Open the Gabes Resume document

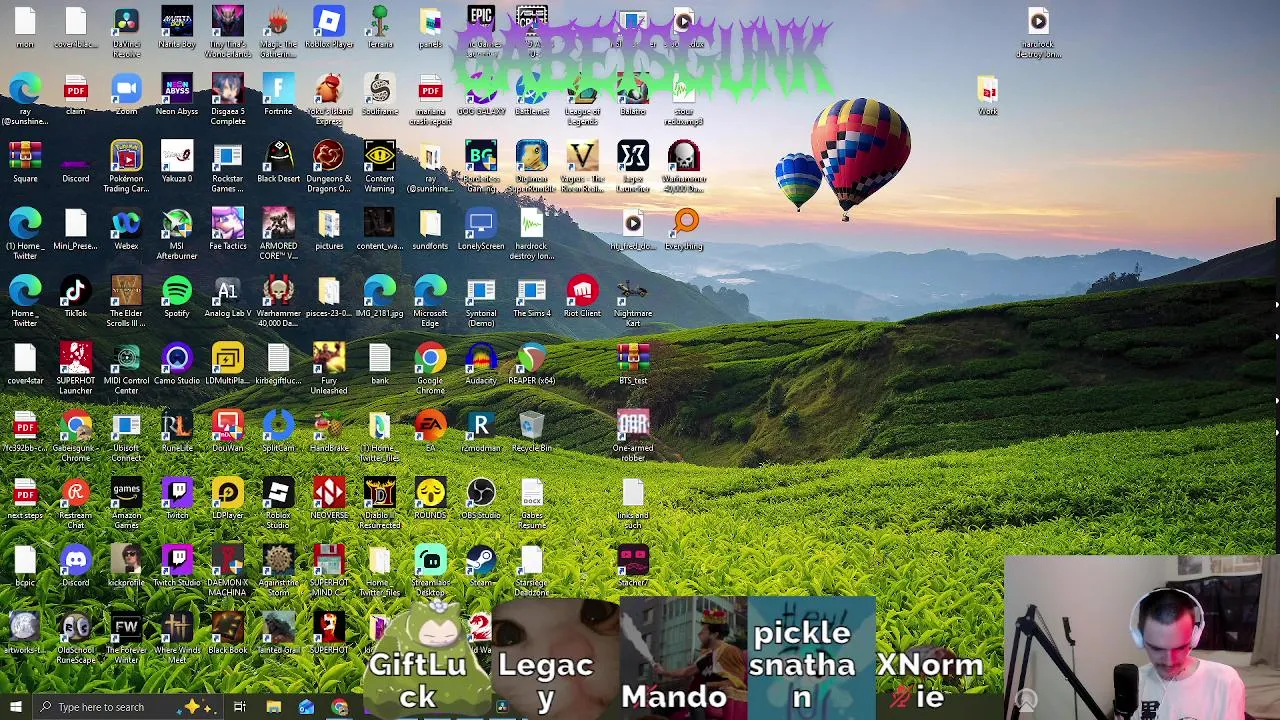(531, 503)
